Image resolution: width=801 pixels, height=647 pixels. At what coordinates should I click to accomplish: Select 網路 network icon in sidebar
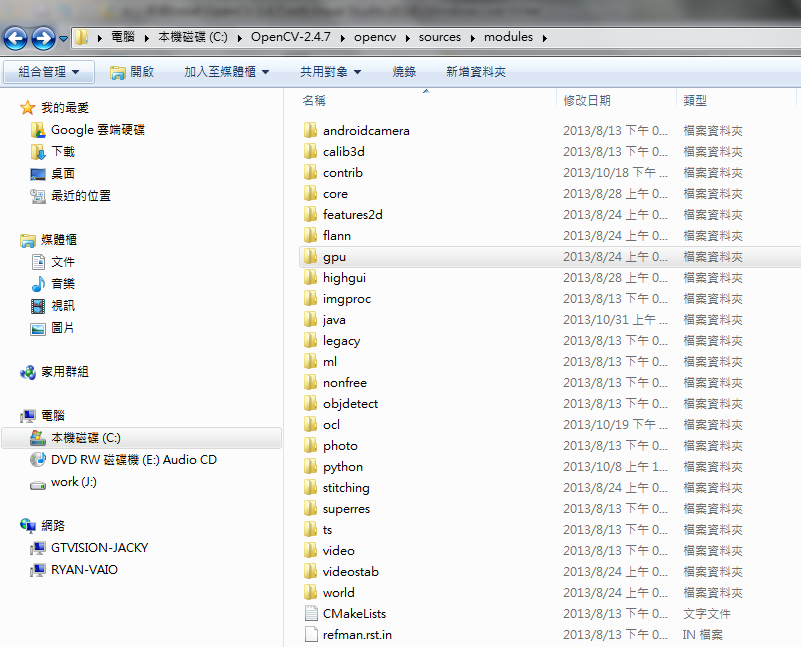pos(28,525)
